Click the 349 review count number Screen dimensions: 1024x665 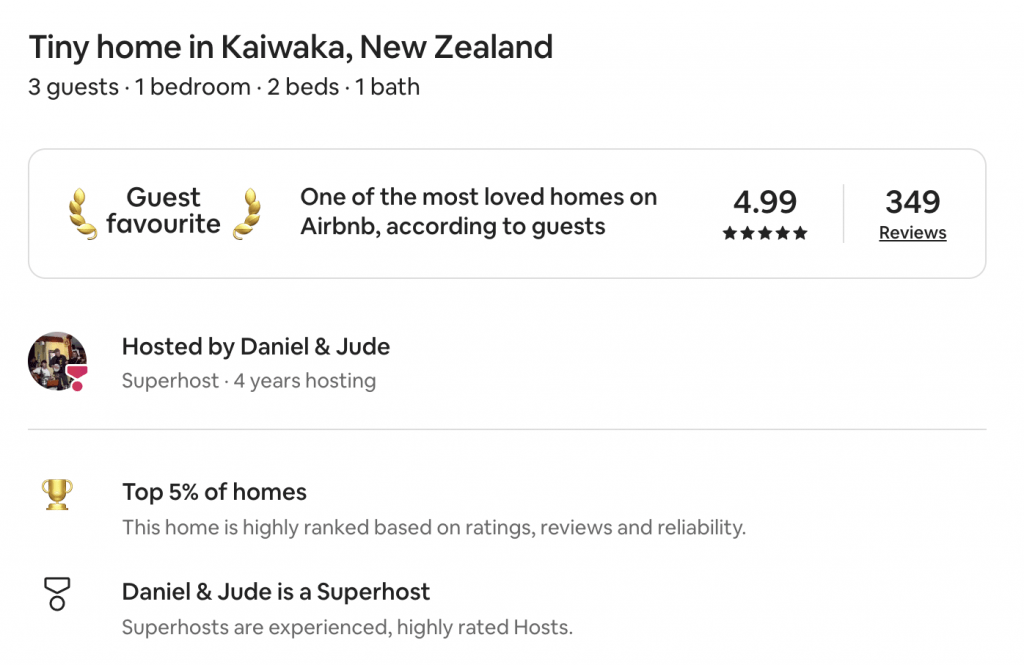click(912, 202)
